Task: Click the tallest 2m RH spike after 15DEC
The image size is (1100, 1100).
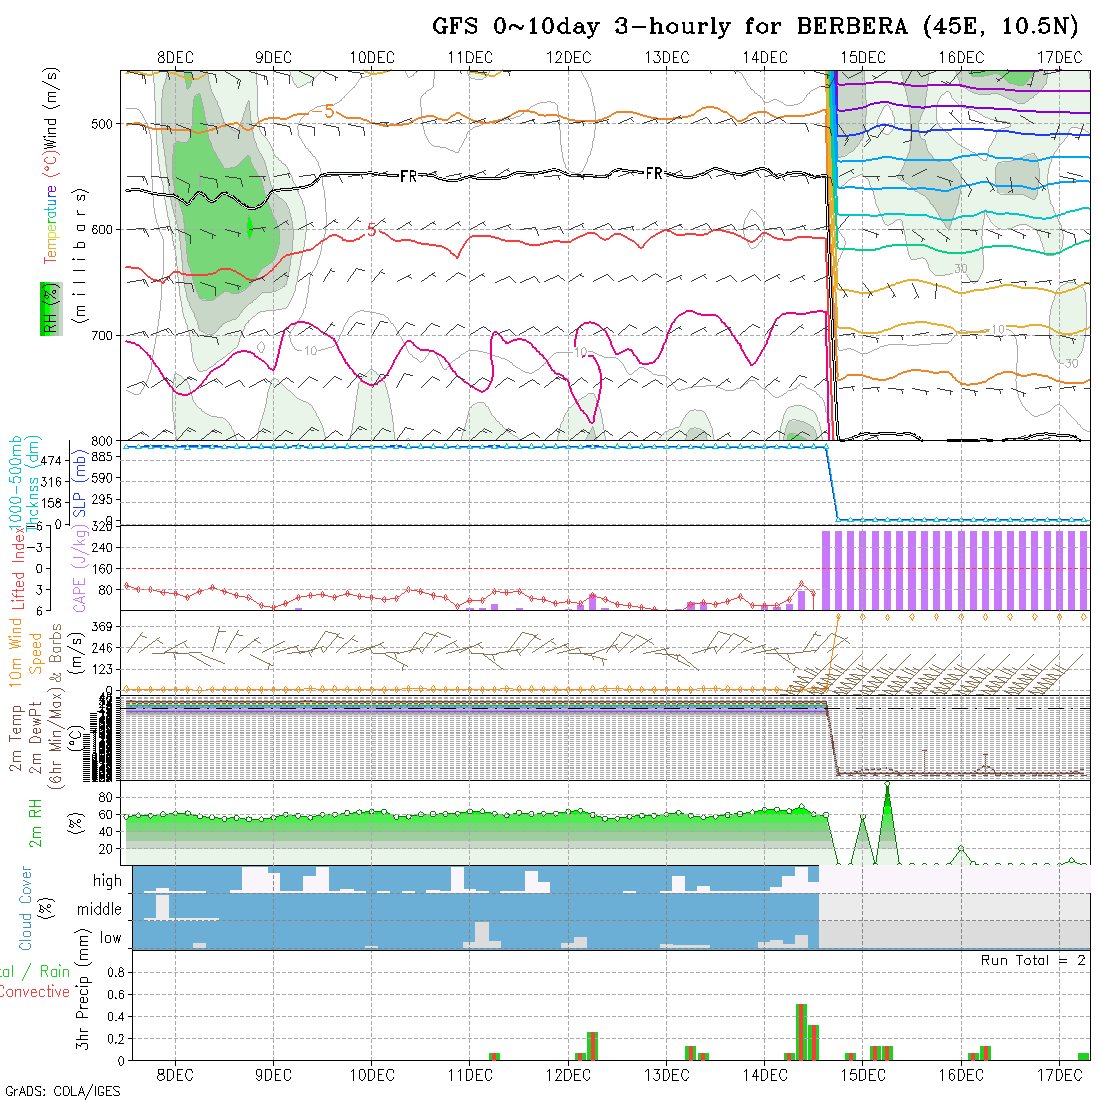Action: pyautogui.click(x=887, y=786)
